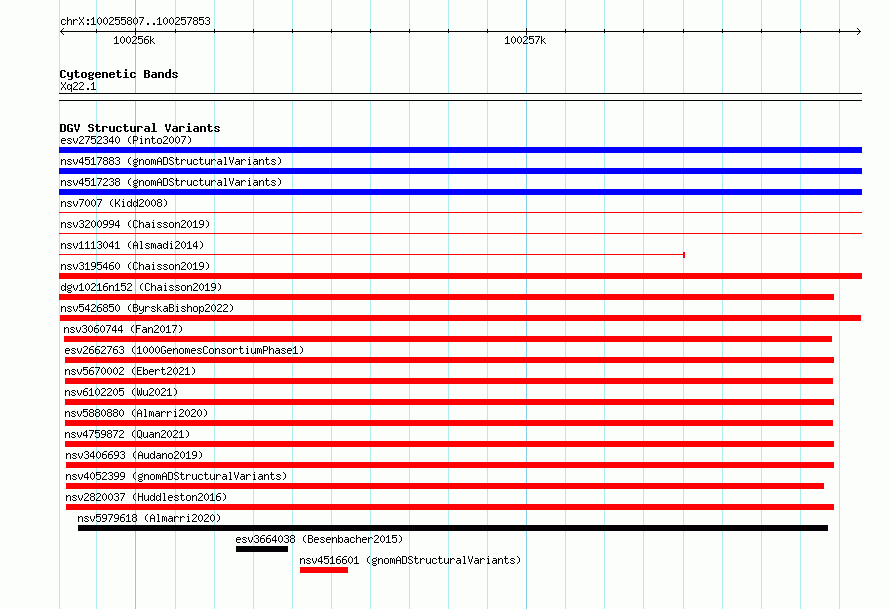Click the blue bar under nsv4517883
This screenshot has width=890, height=609.
[460, 171]
